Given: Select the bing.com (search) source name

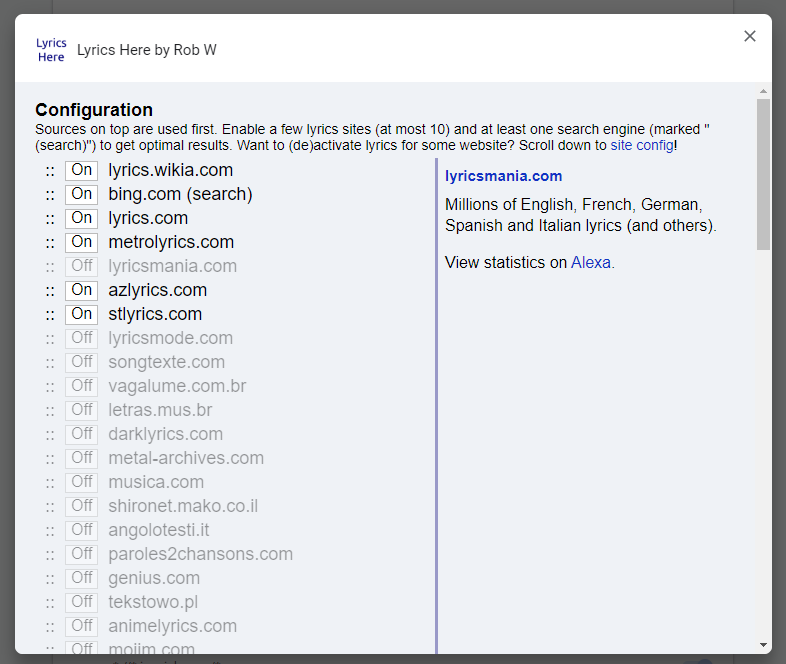Looking at the screenshot, I should tap(180, 194).
